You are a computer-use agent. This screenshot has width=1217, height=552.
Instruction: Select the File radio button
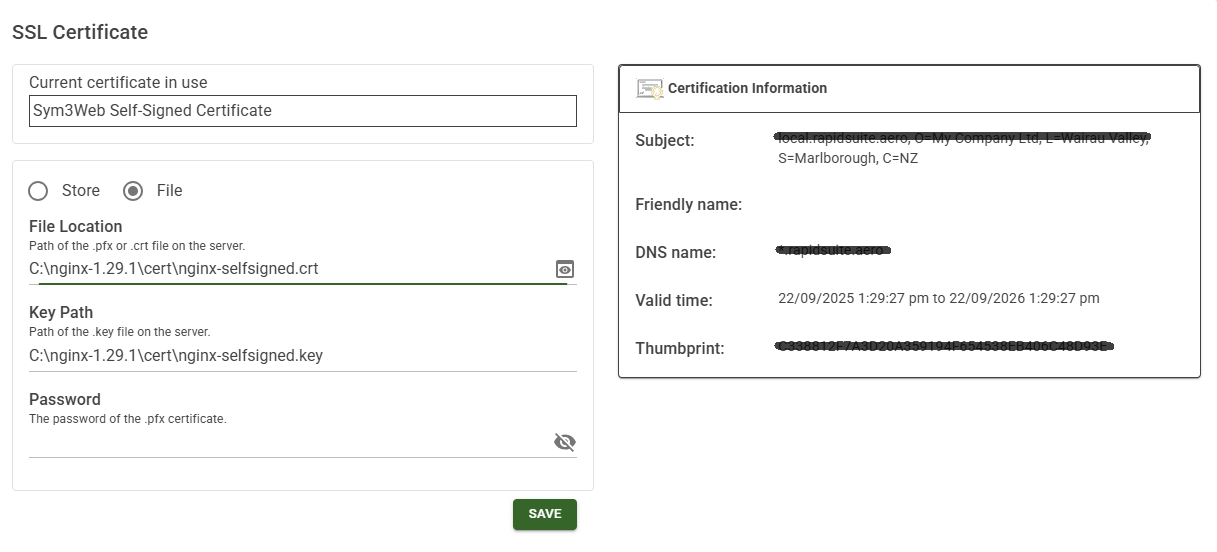click(x=133, y=190)
